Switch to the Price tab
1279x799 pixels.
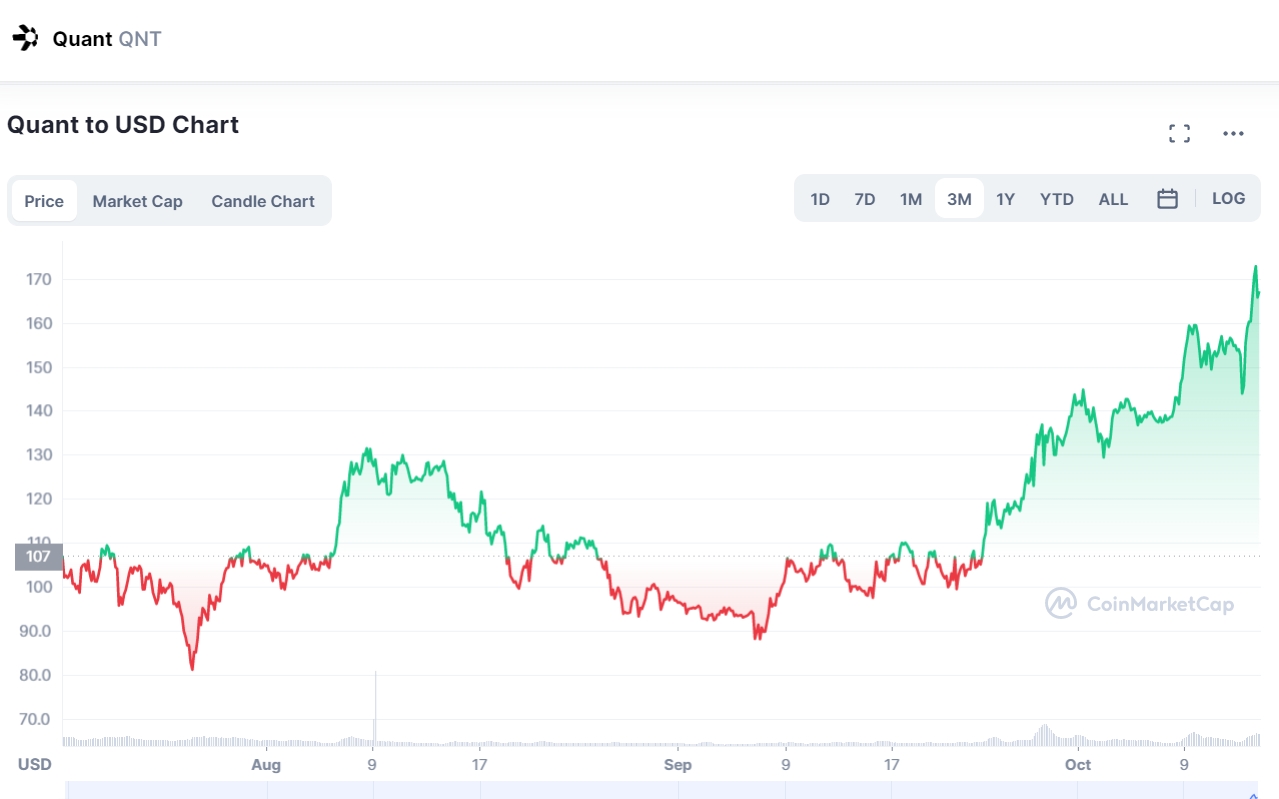(44, 201)
